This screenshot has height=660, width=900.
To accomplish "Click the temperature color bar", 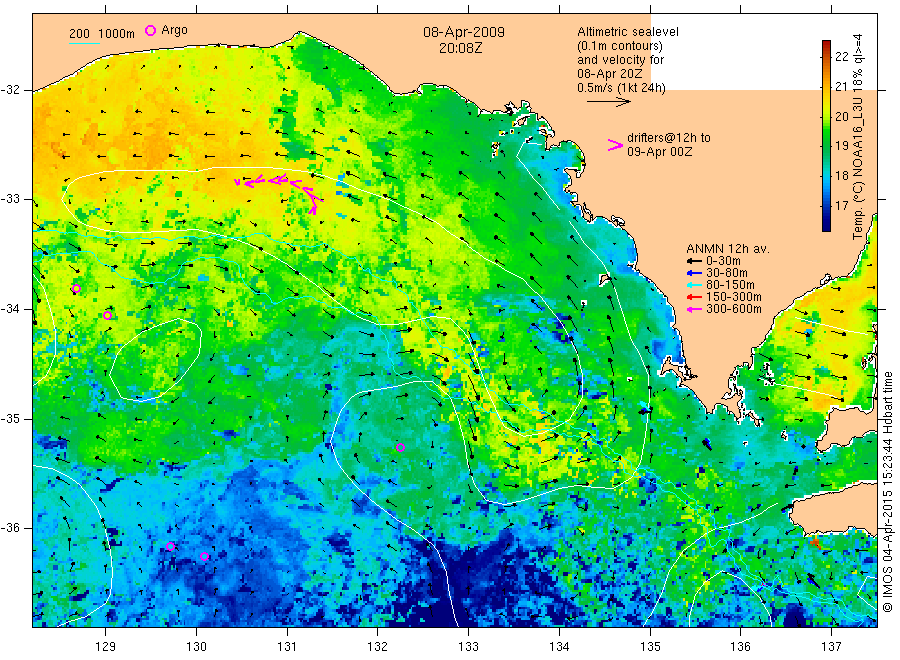I will tap(827, 136).
